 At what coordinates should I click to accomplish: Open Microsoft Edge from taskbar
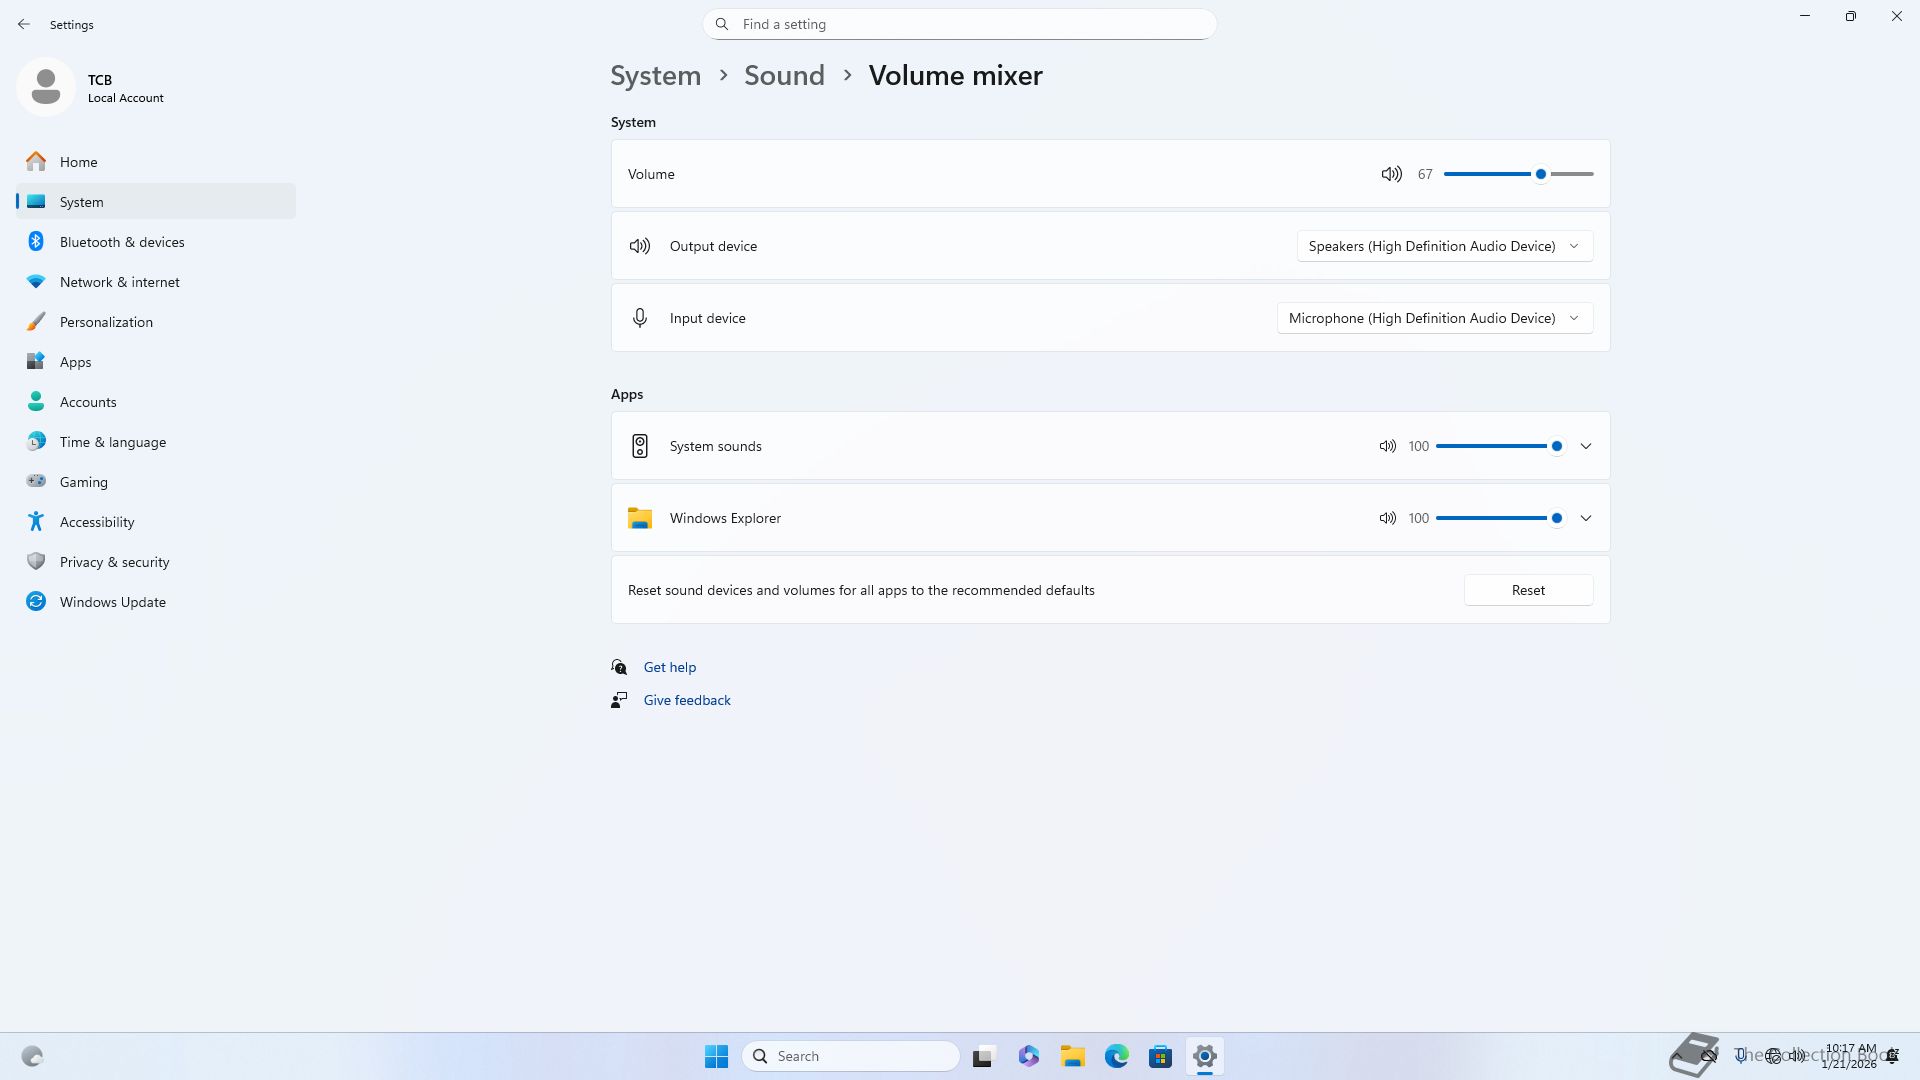click(1116, 1056)
